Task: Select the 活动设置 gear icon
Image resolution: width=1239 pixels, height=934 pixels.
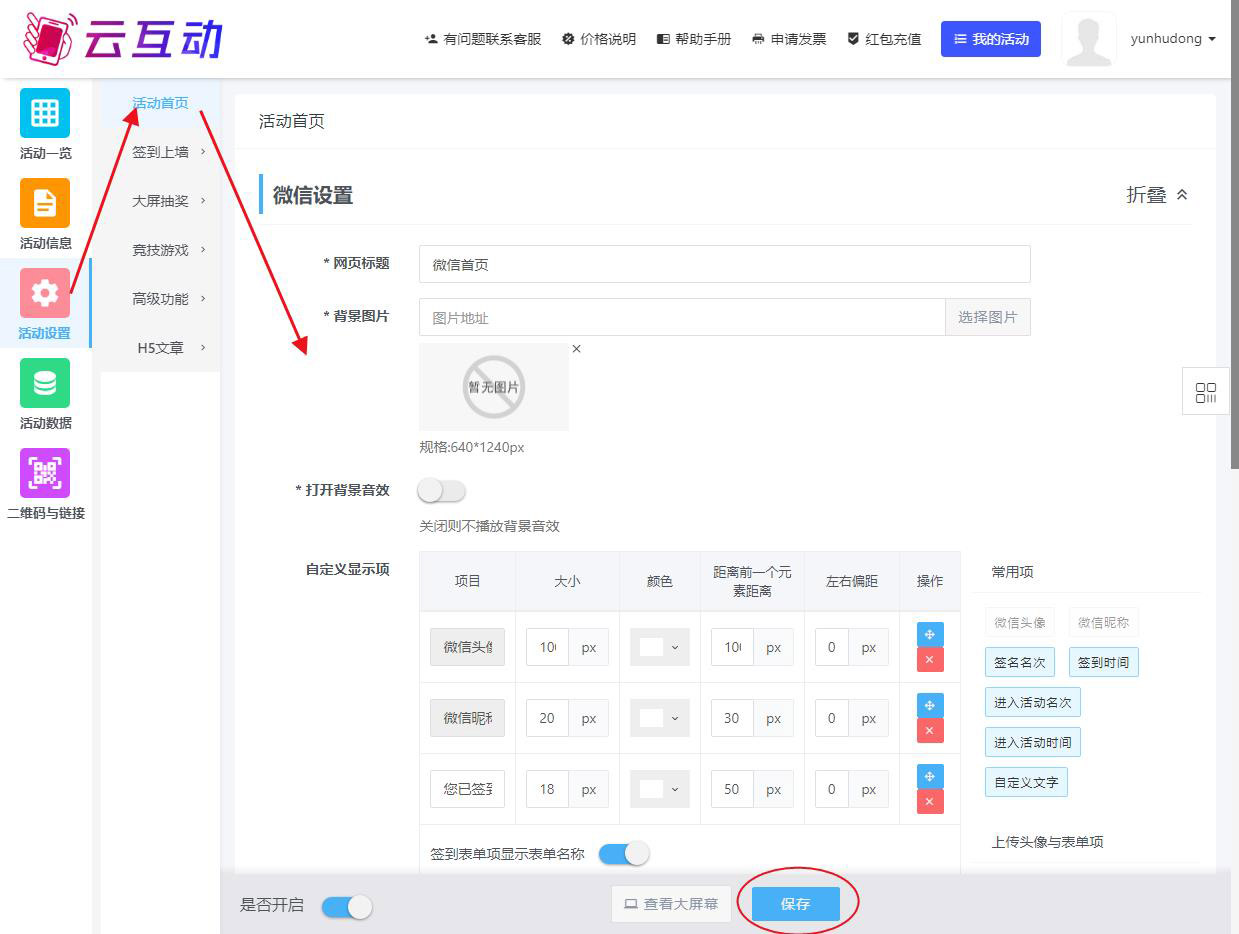Action: tap(45, 293)
